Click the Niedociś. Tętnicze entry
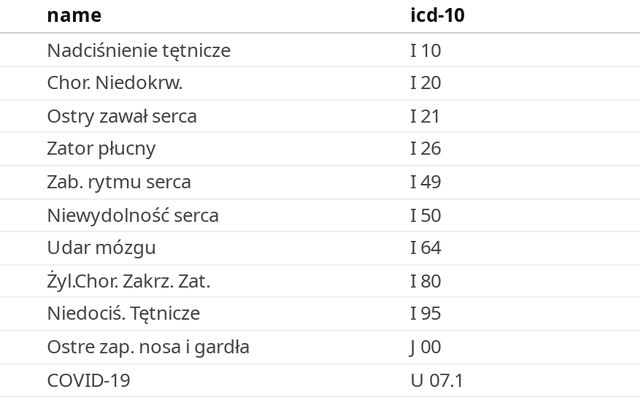Viewport: 640px width, 400px height. click(124, 314)
